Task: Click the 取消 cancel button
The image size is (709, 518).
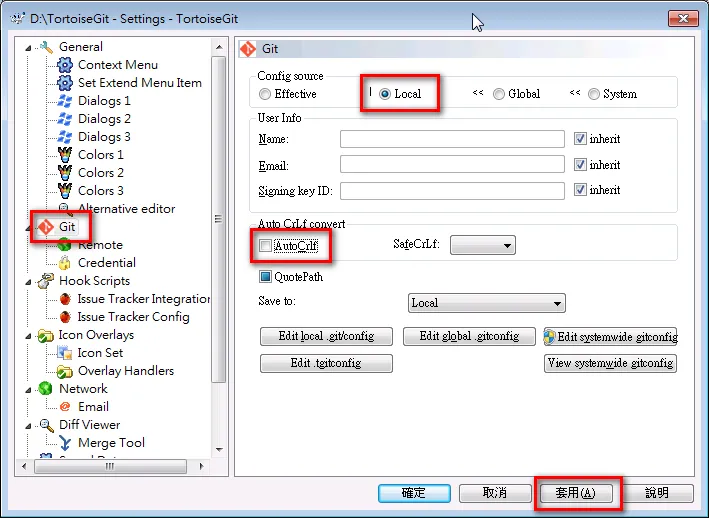Action: click(495, 493)
